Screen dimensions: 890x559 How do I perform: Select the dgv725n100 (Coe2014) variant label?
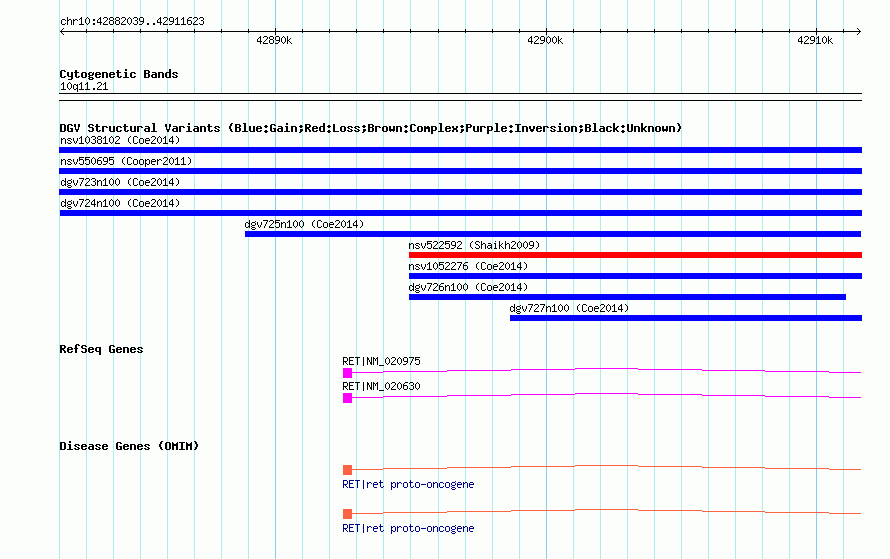304,224
